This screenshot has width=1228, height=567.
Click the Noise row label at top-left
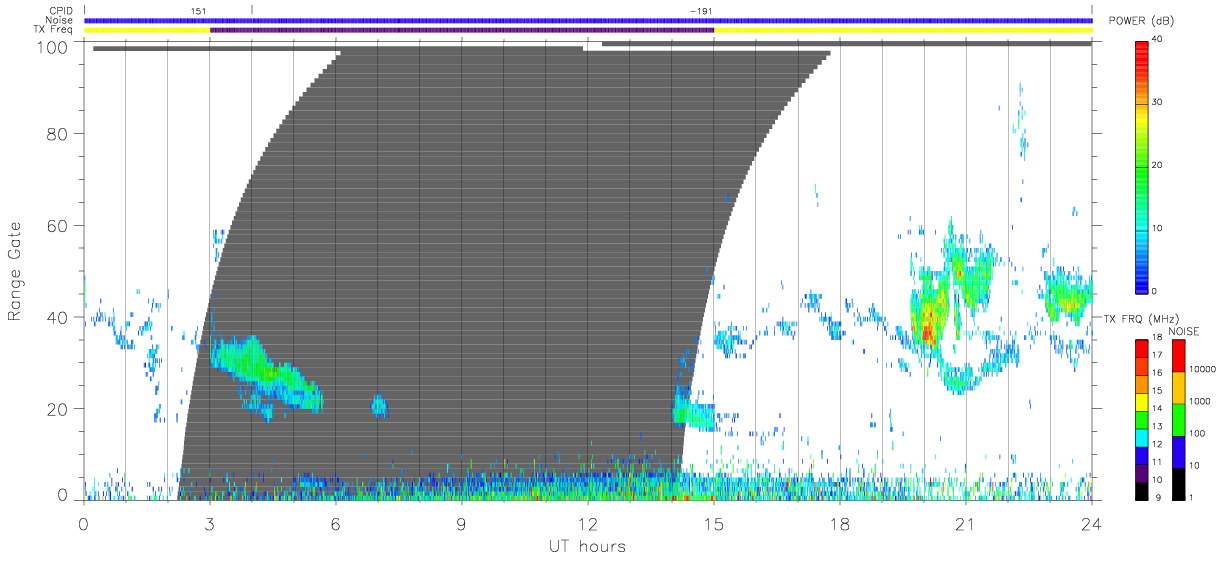coord(59,20)
